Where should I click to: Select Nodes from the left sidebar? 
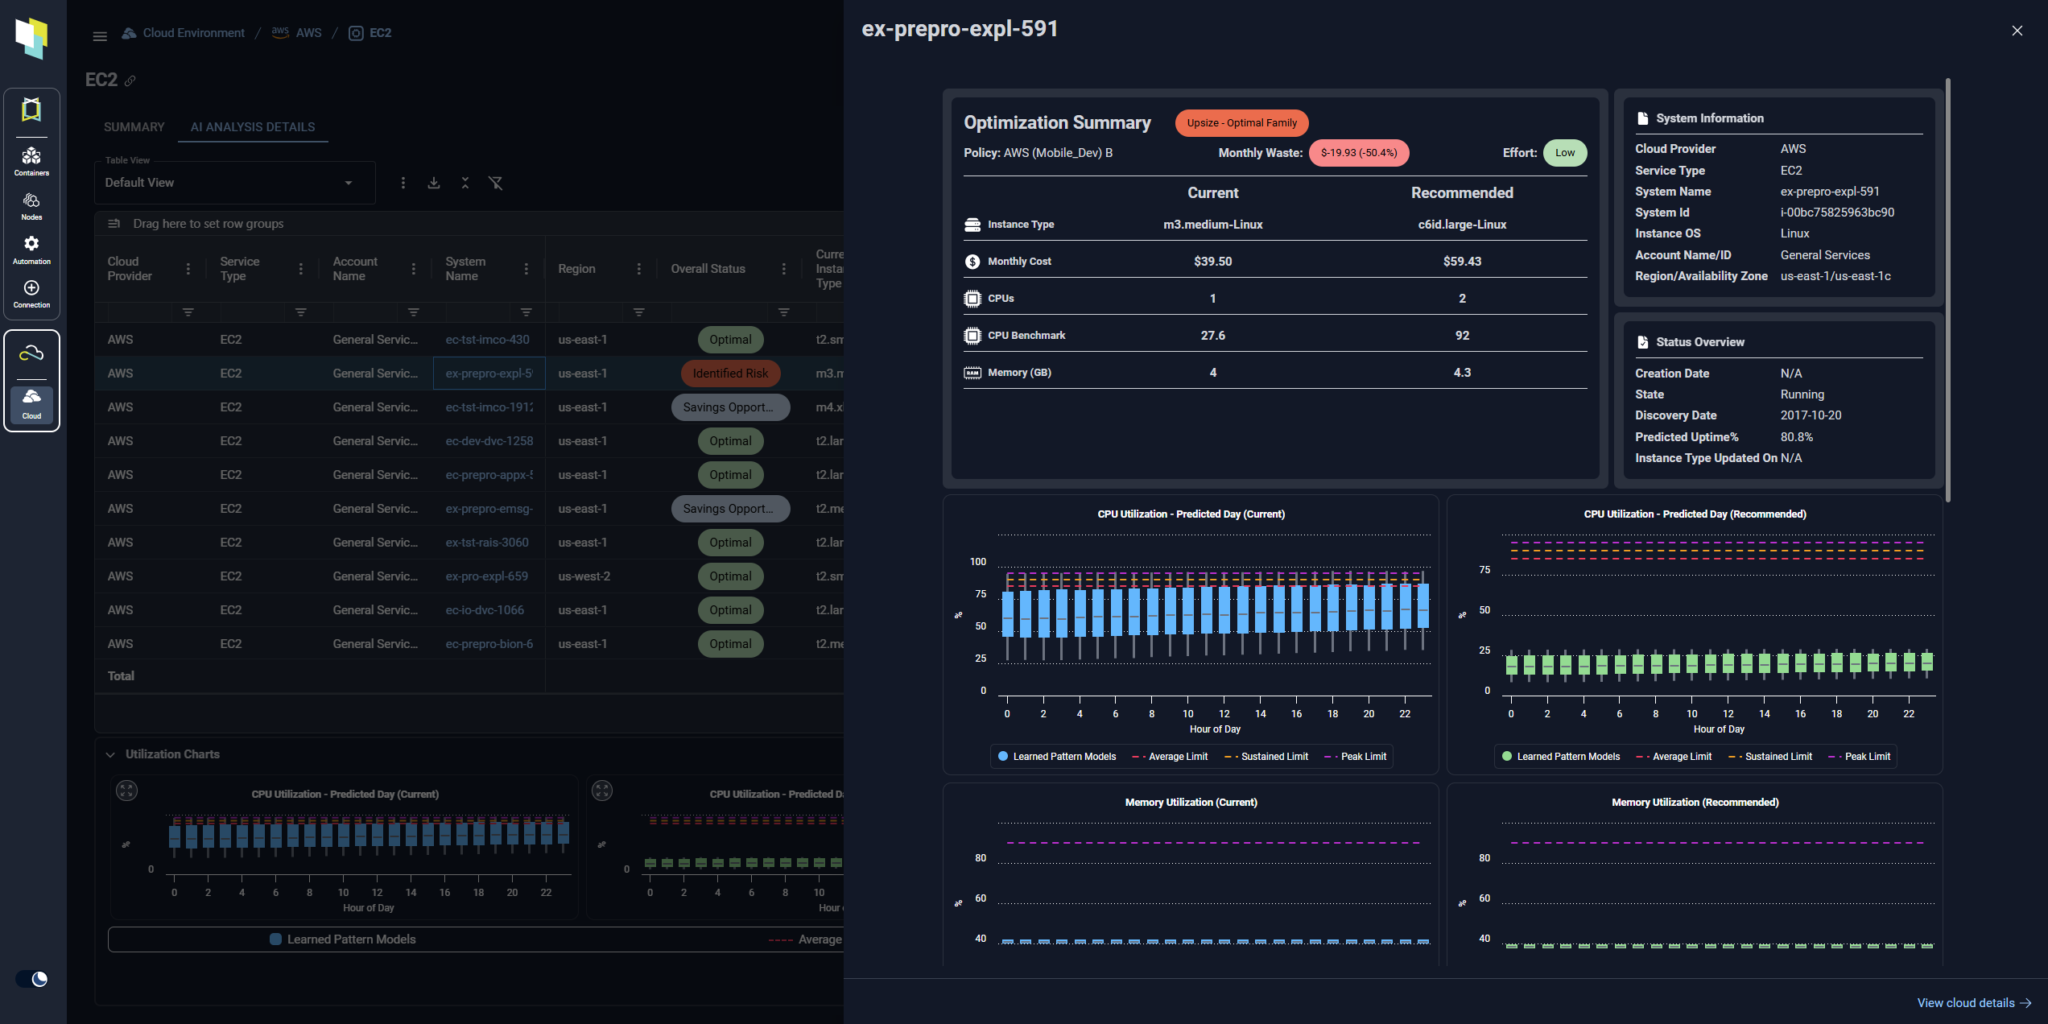pos(31,205)
